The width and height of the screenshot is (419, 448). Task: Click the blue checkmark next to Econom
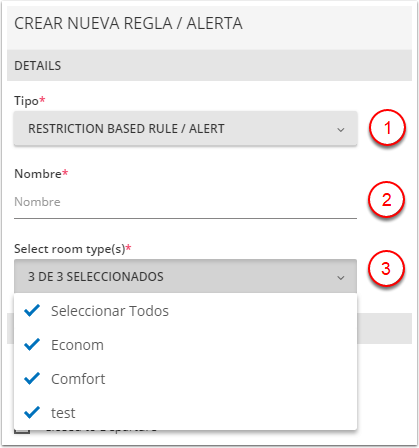(x=32, y=345)
